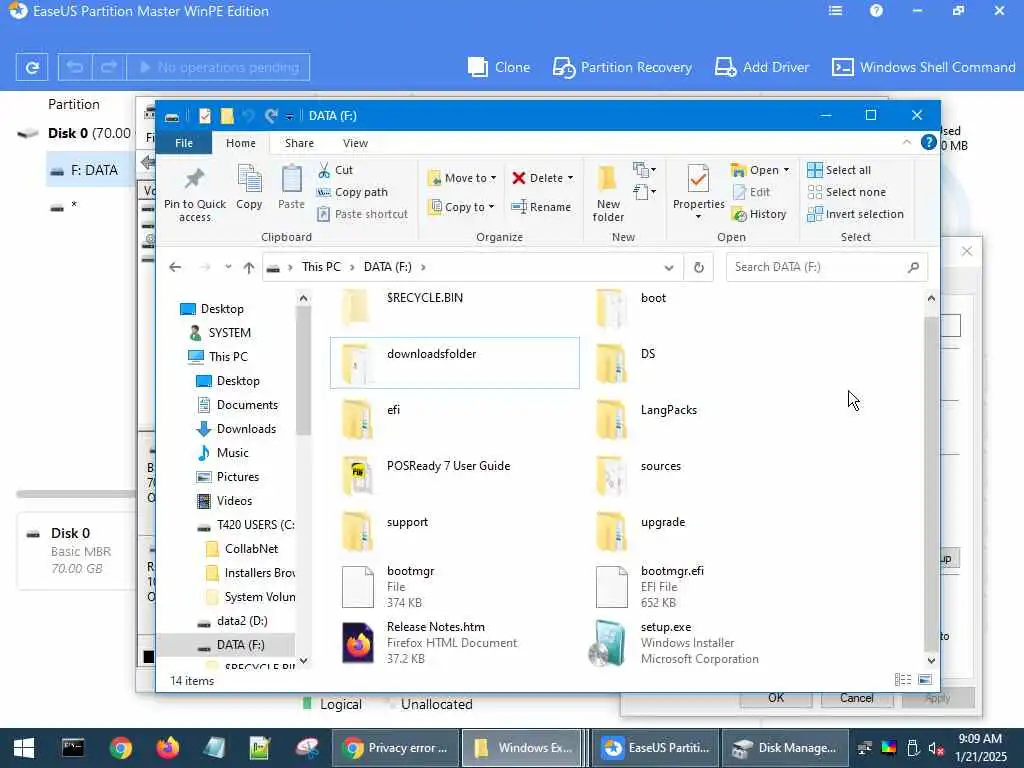Refresh the DATA (F:) folder view
Image resolution: width=1024 pixels, height=768 pixels.
pos(699,267)
